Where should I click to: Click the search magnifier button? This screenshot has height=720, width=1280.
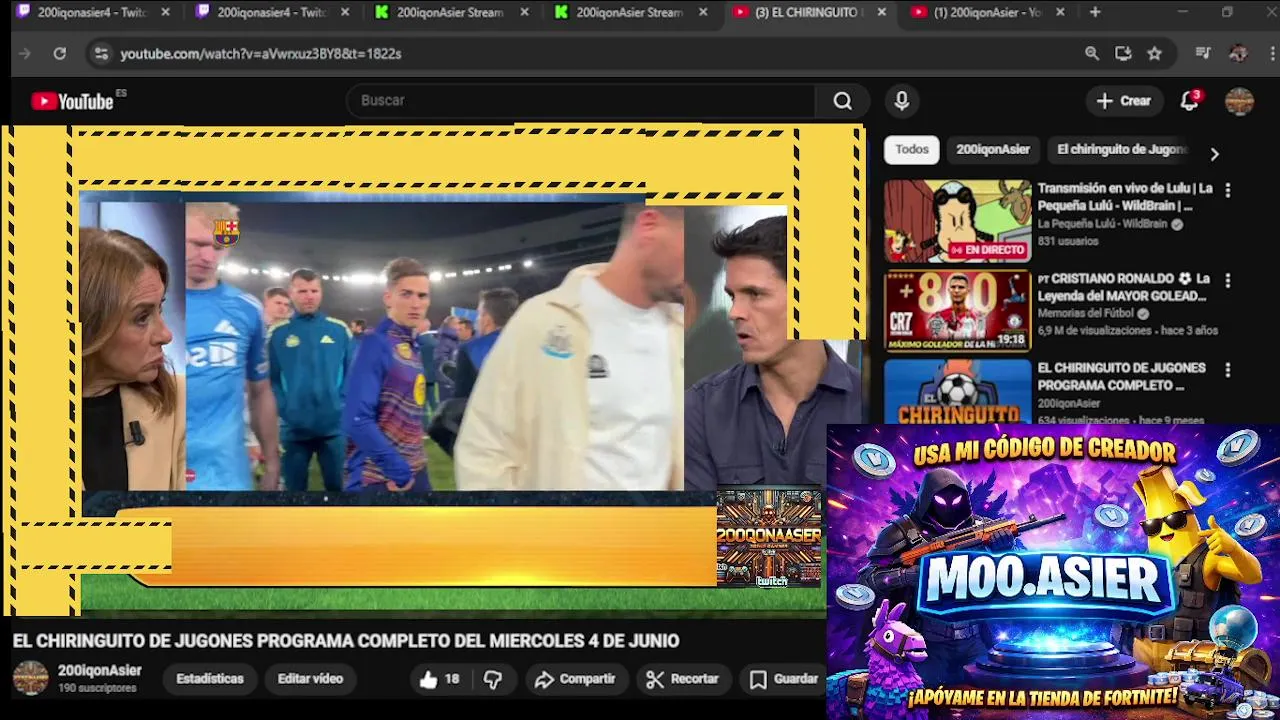843,101
